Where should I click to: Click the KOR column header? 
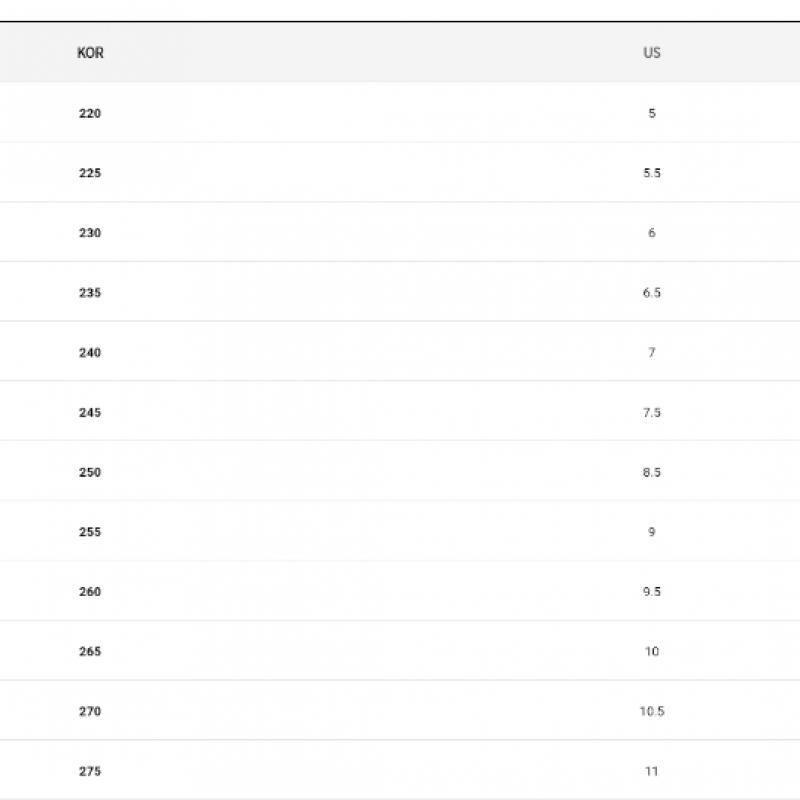pyautogui.click(x=90, y=53)
